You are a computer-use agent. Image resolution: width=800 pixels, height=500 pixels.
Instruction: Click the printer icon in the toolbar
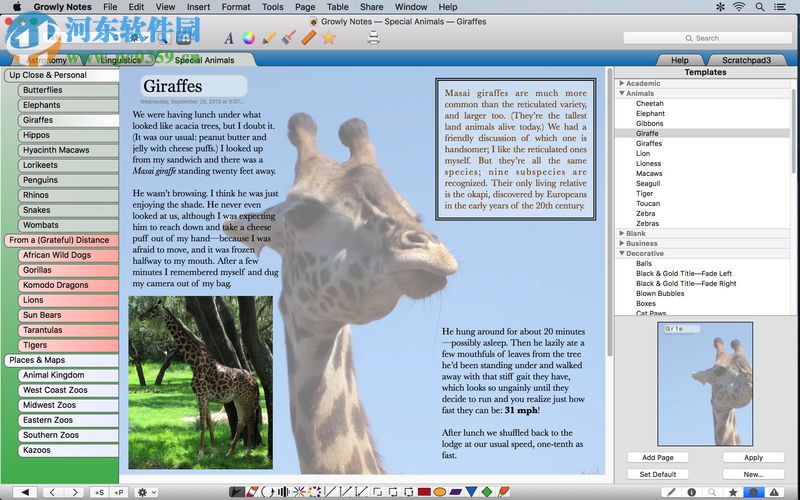click(373, 38)
